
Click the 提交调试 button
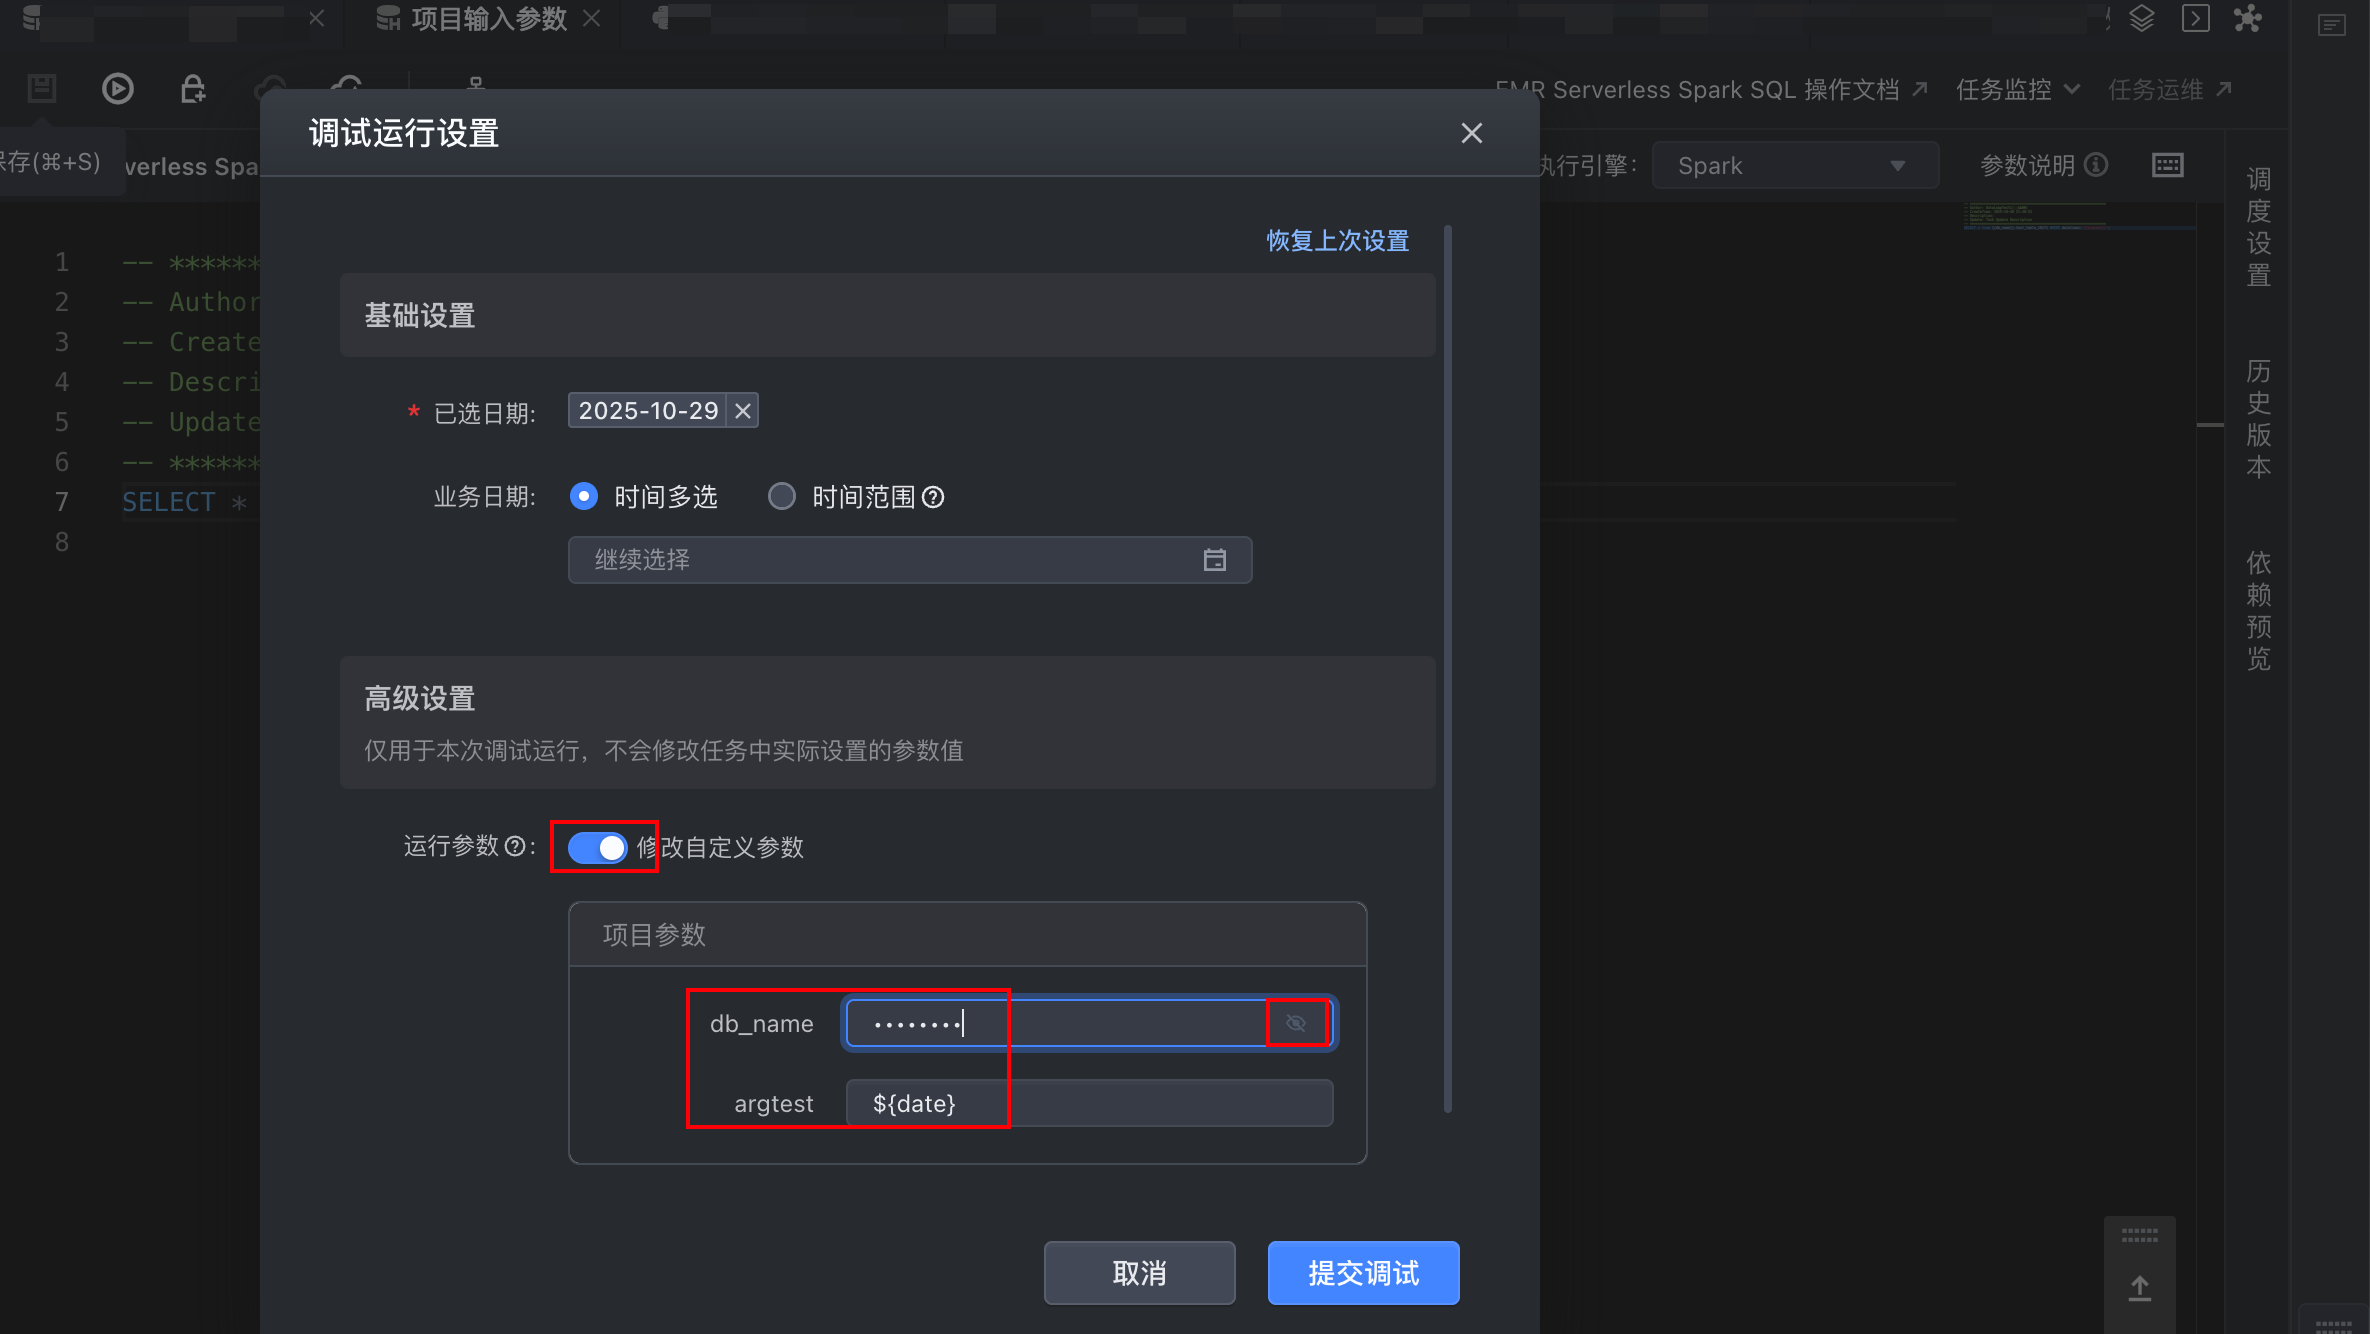(1363, 1273)
